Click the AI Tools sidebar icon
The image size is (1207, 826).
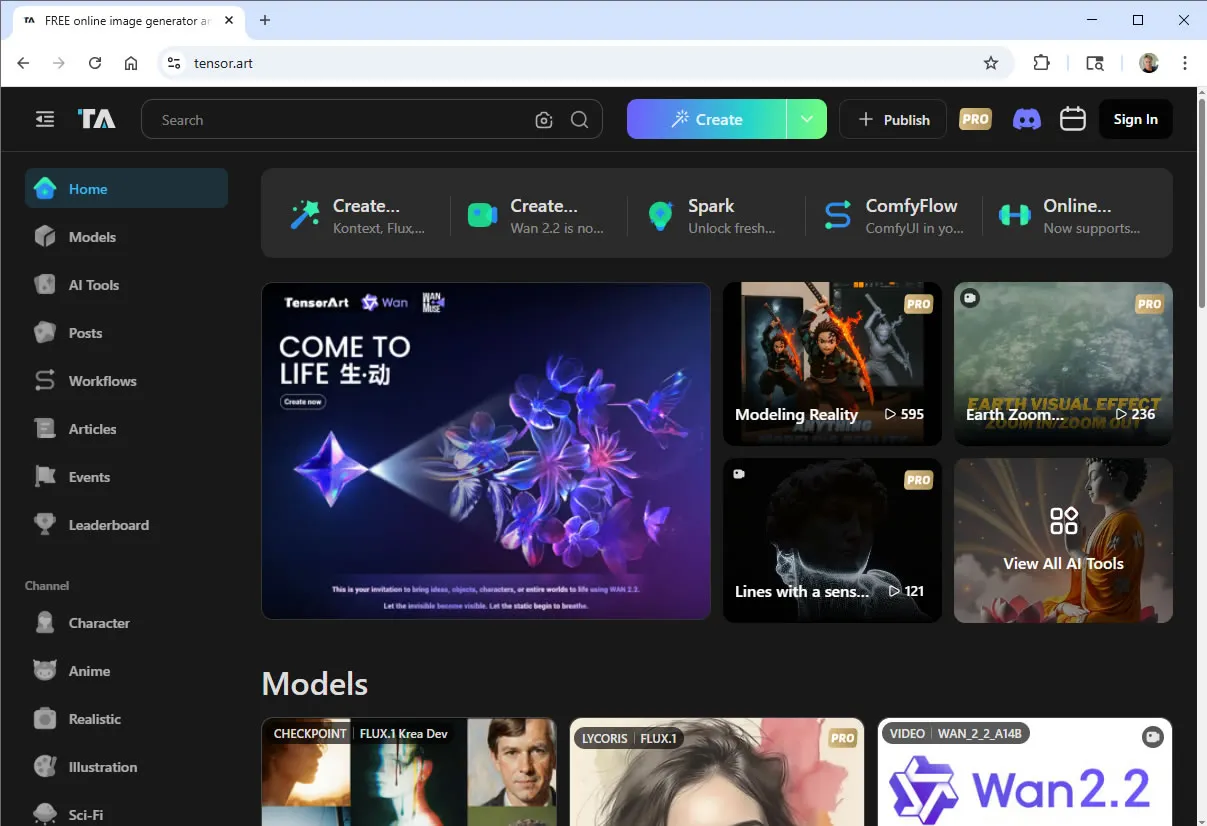coord(45,285)
